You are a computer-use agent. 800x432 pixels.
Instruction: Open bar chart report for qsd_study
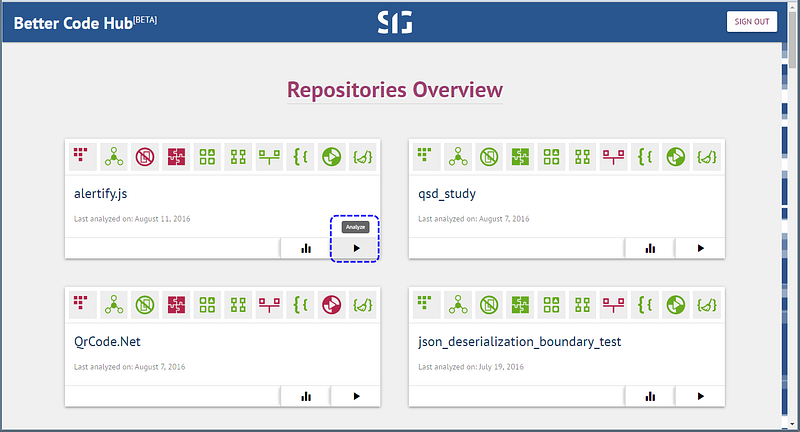coord(650,248)
